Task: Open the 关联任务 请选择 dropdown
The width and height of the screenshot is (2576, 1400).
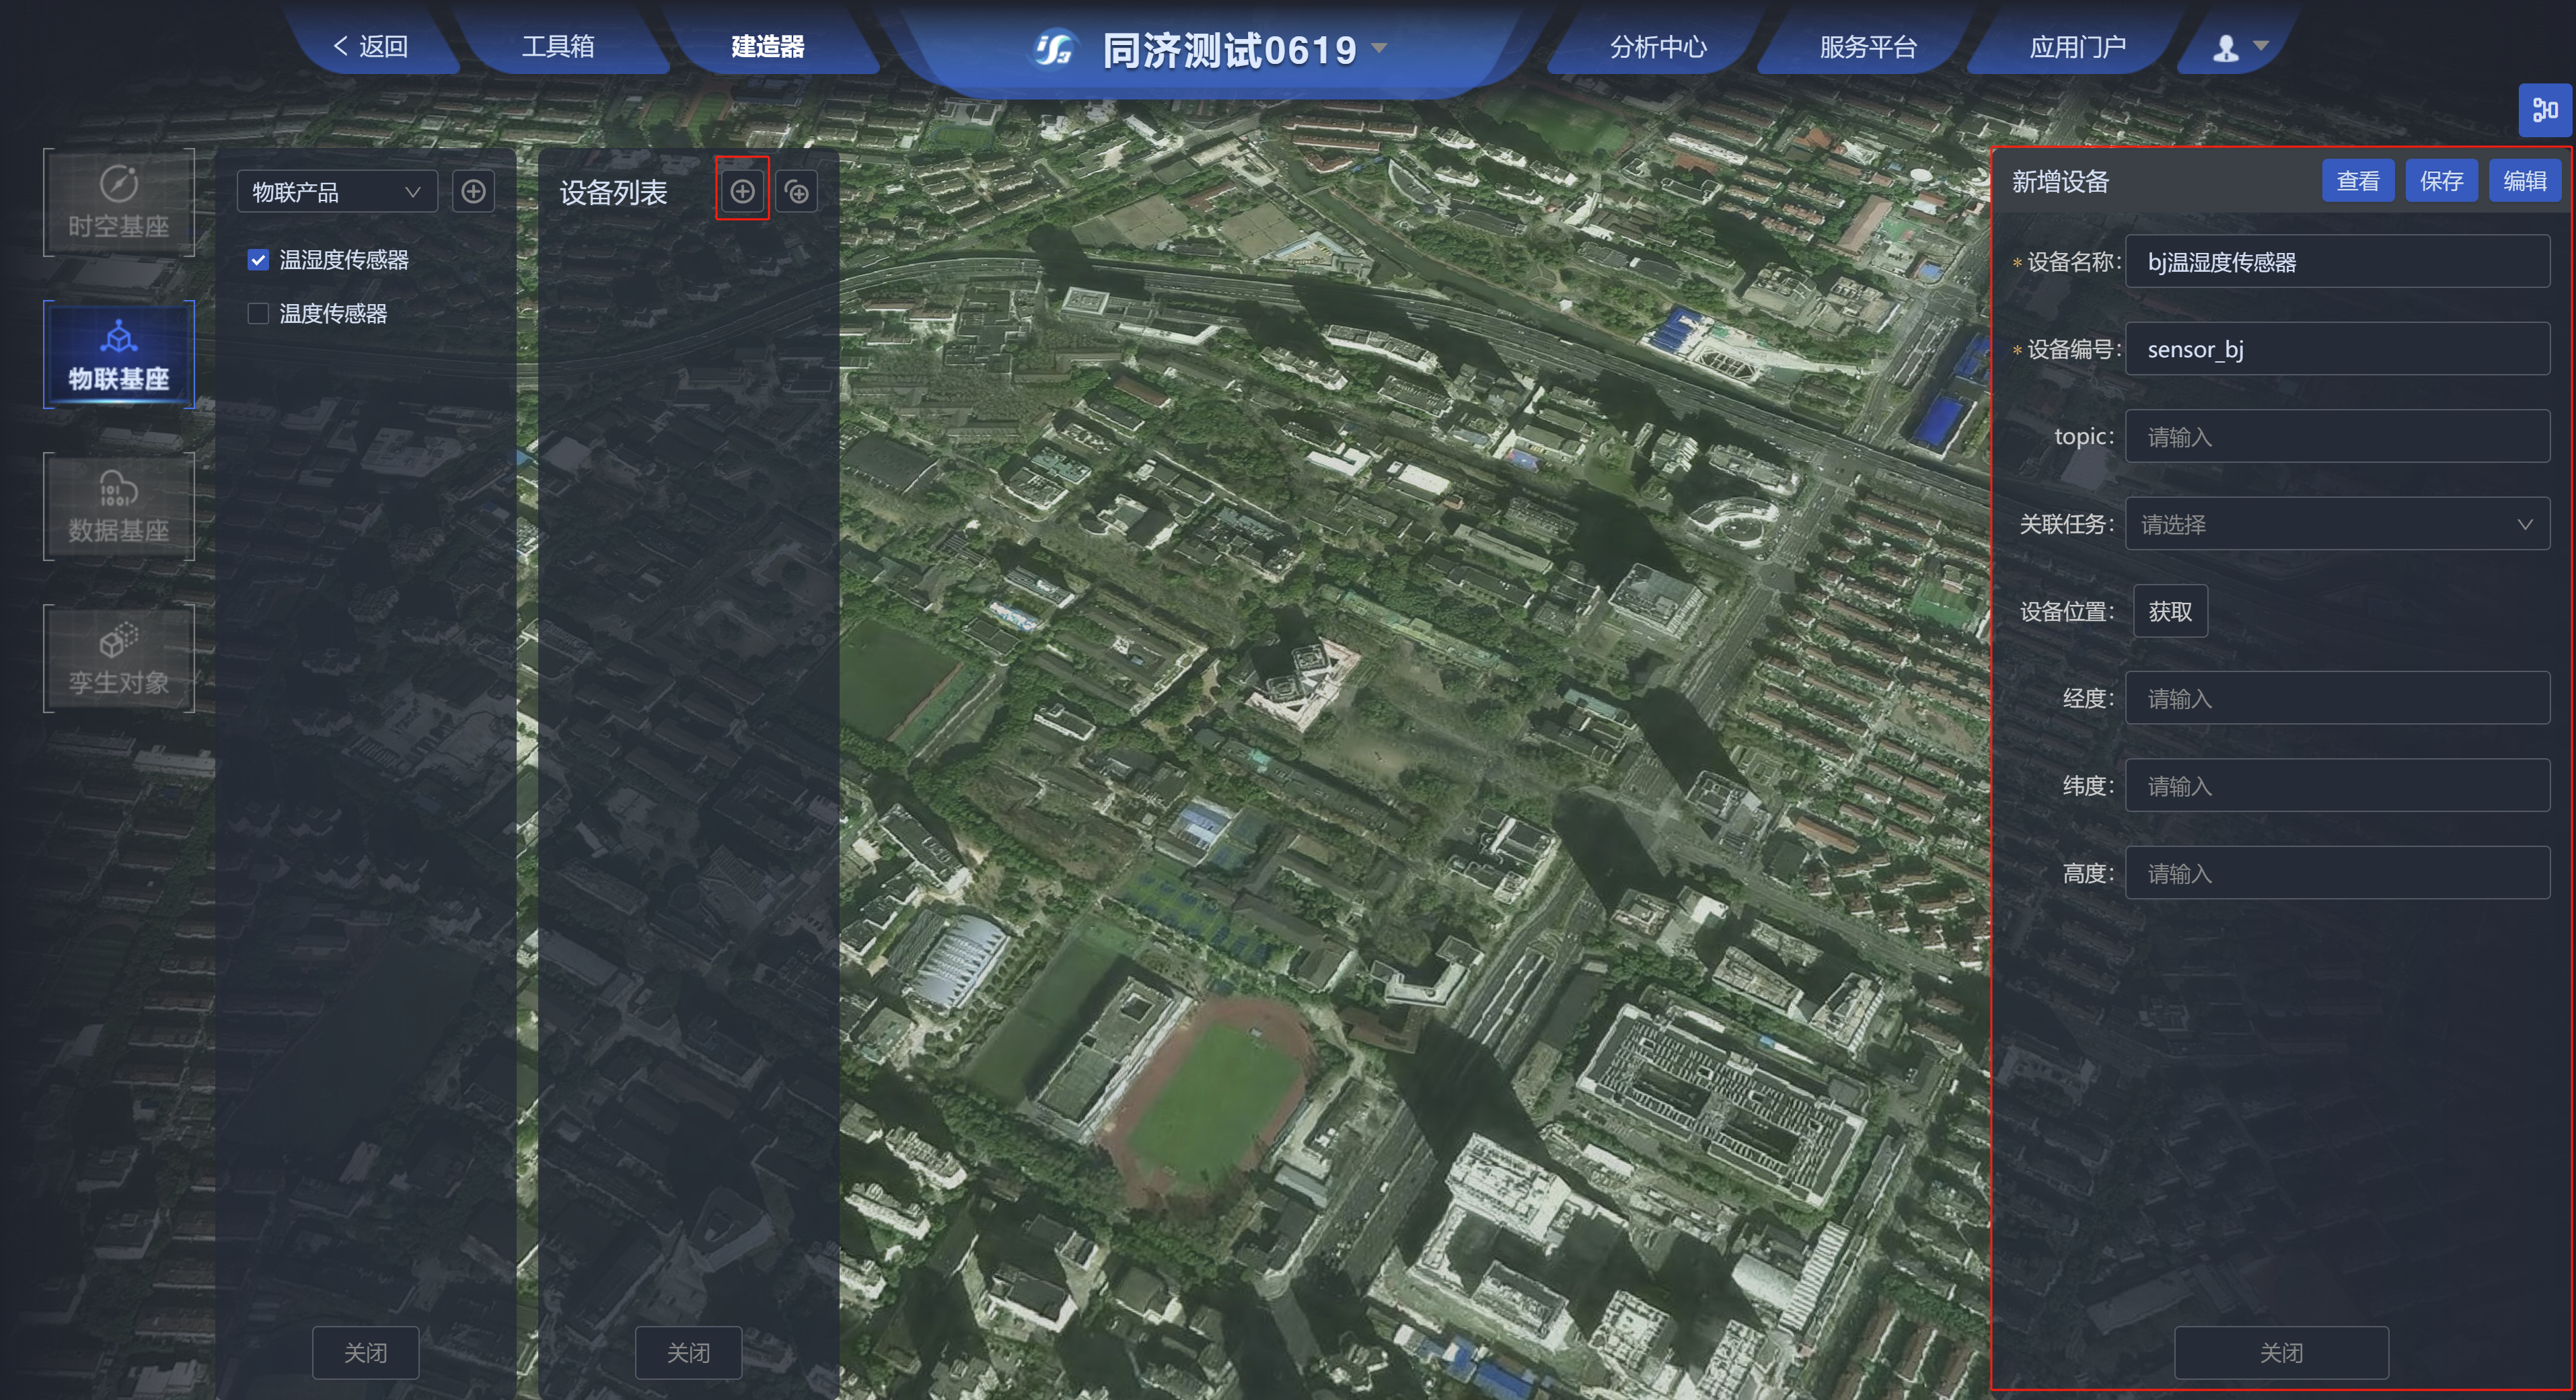Action: click(x=2337, y=524)
